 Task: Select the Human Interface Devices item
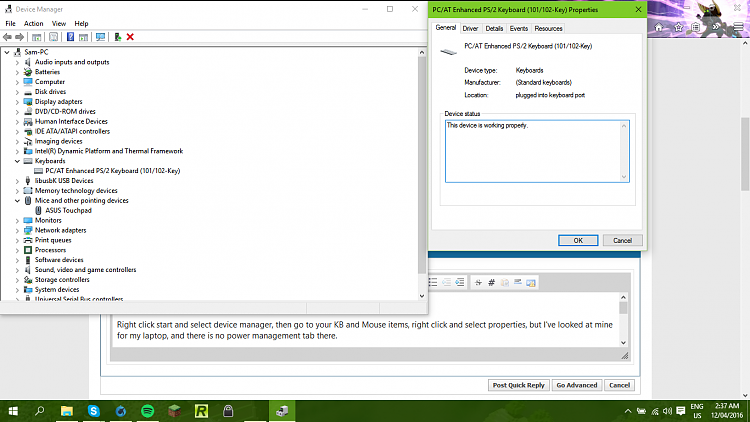point(71,122)
